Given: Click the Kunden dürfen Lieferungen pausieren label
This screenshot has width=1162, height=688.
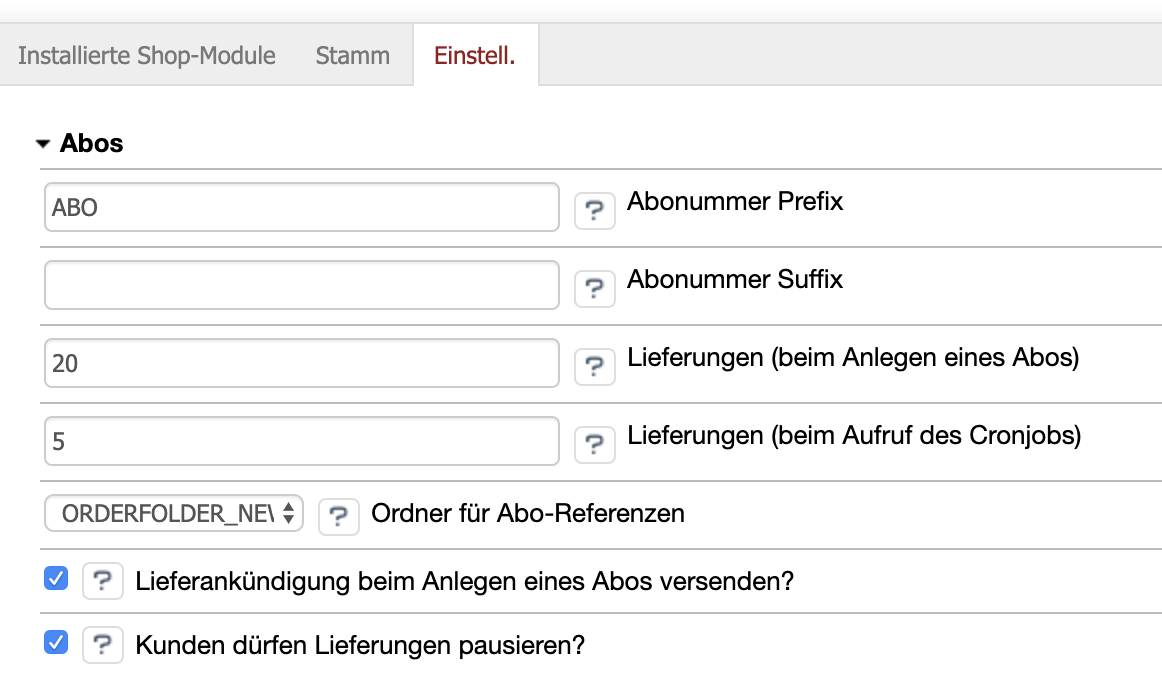Looking at the screenshot, I should pos(360,646).
